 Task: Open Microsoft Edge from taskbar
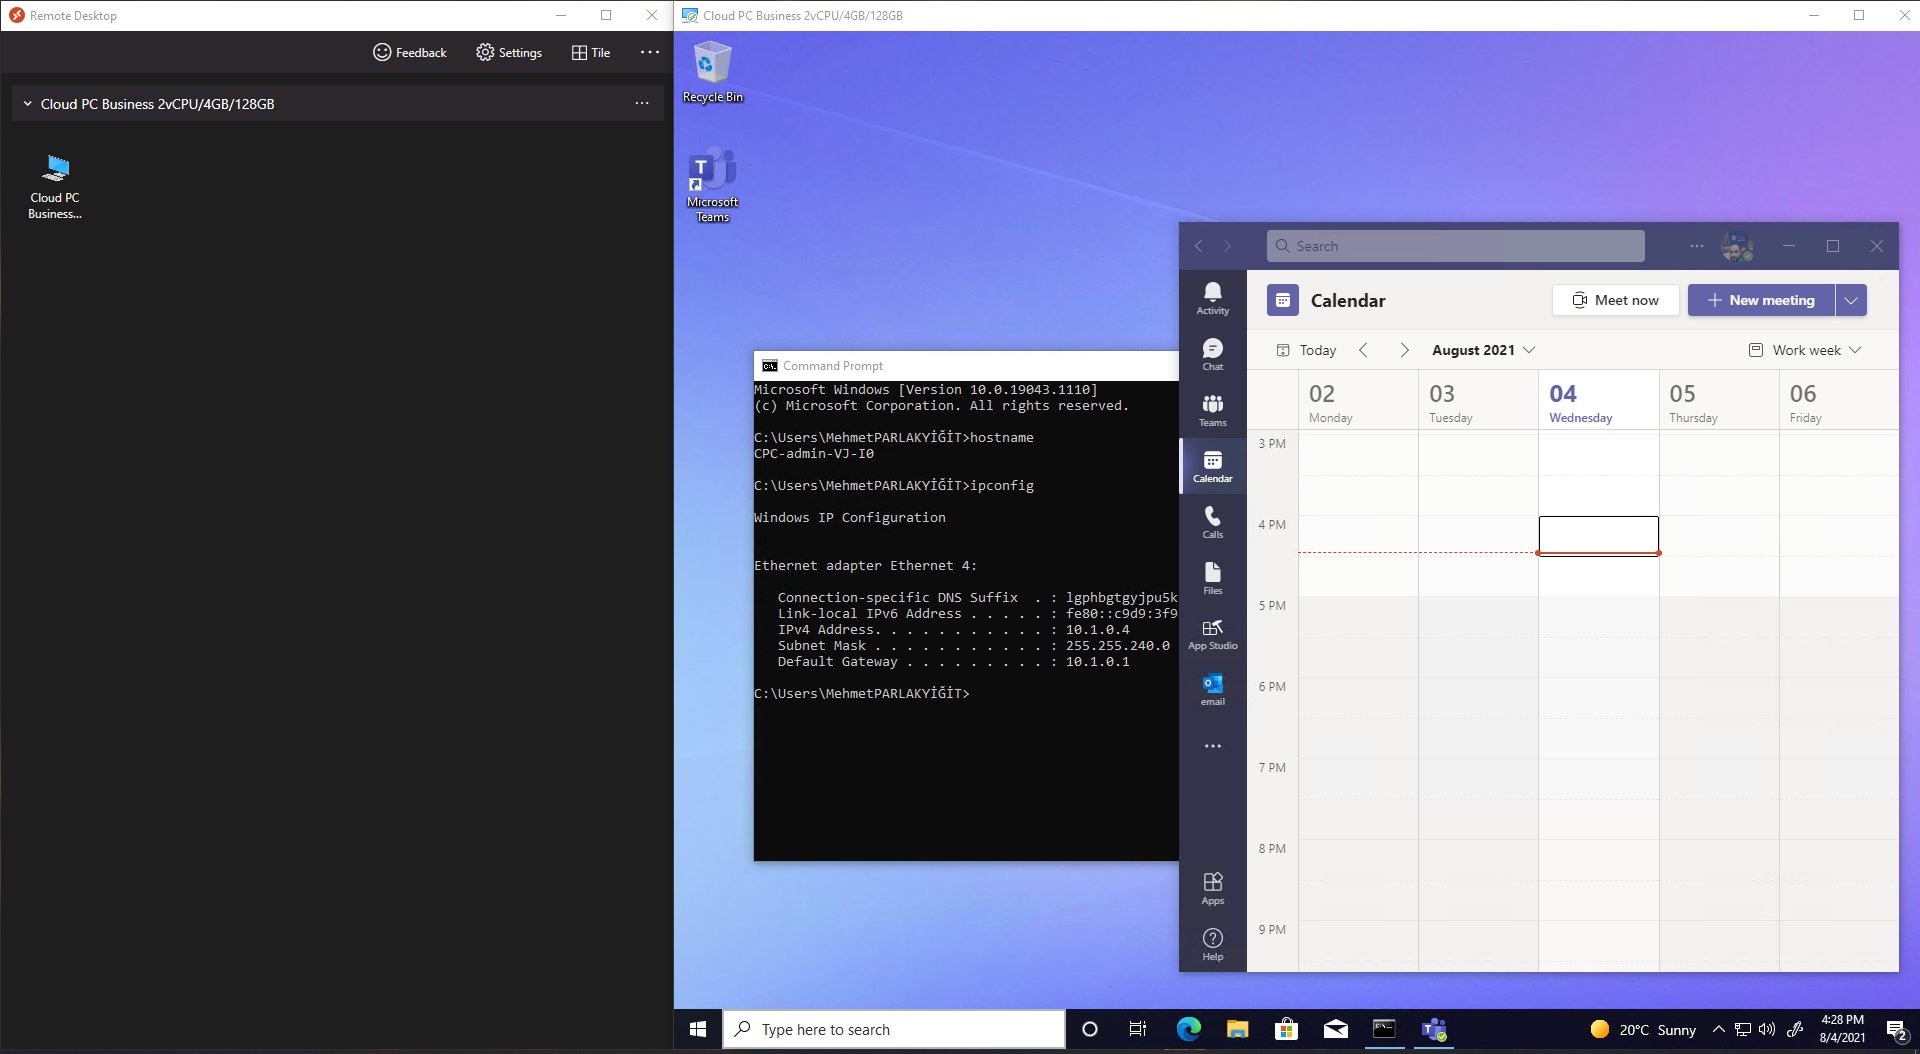tap(1188, 1029)
